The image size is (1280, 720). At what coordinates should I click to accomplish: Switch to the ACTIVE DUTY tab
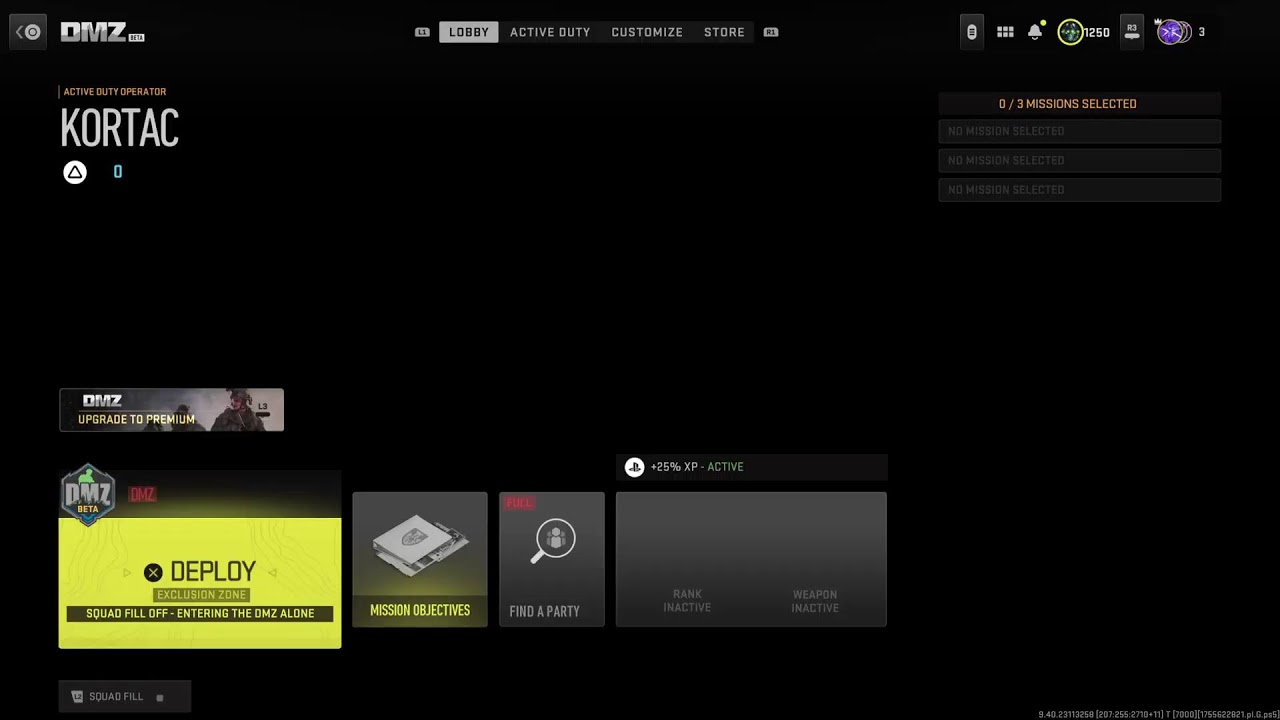pyautogui.click(x=550, y=32)
